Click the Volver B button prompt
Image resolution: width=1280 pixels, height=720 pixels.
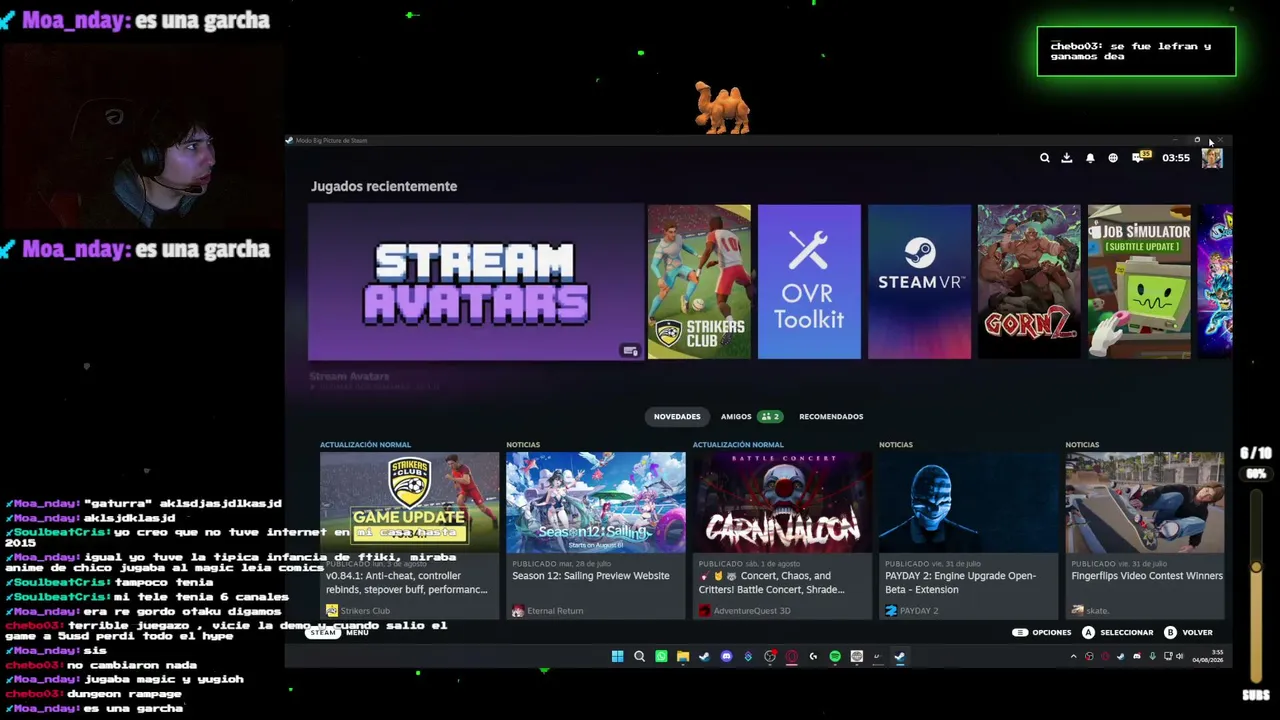pyautogui.click(x=1188, y=632)
